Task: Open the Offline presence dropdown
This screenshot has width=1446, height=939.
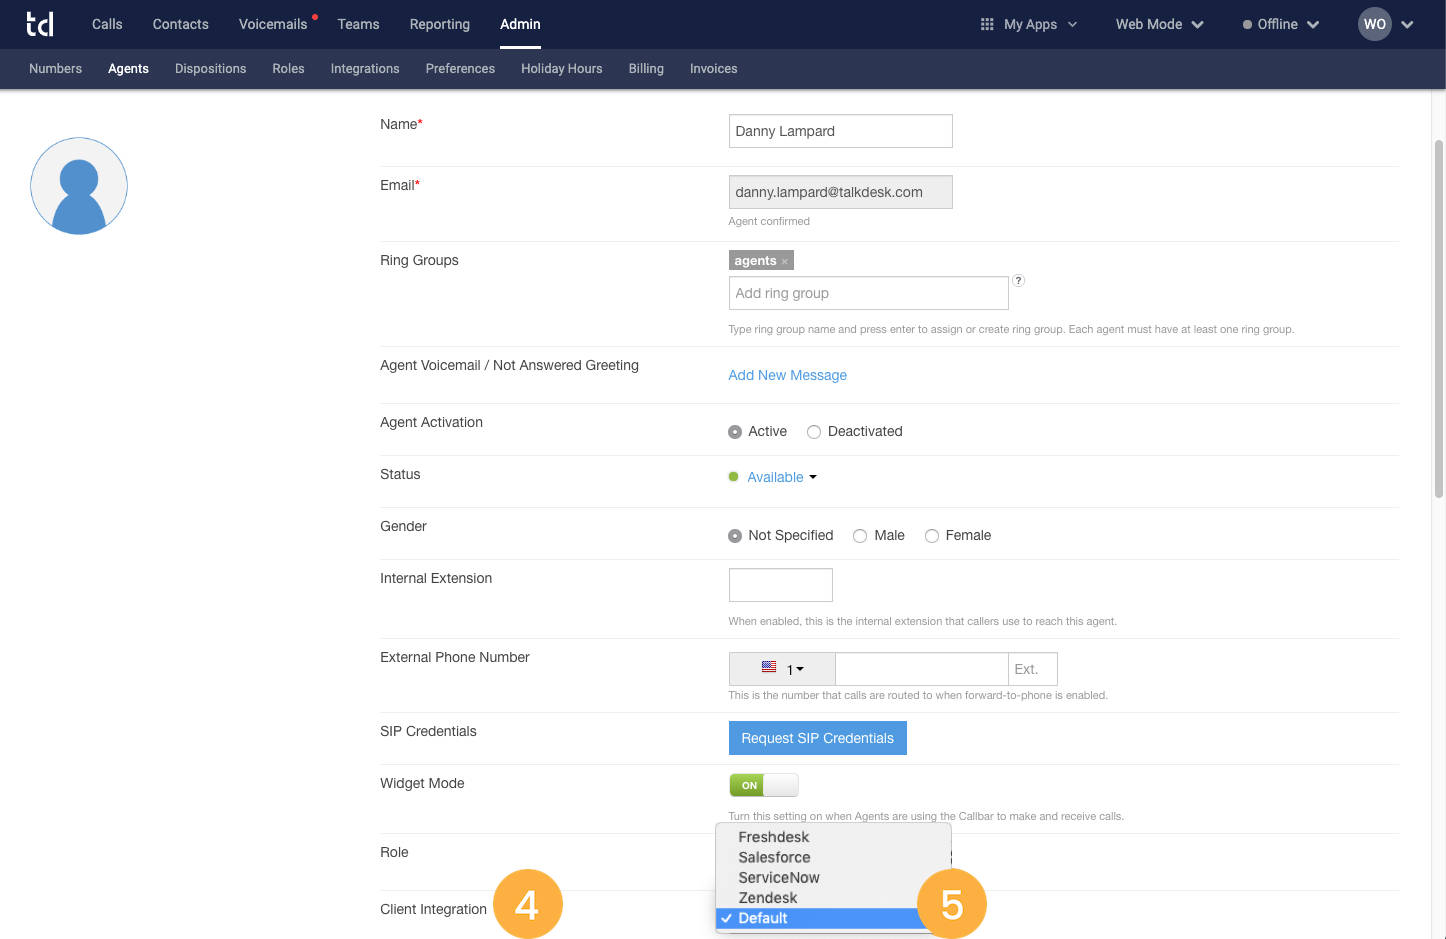Action: pos(1280,24)
